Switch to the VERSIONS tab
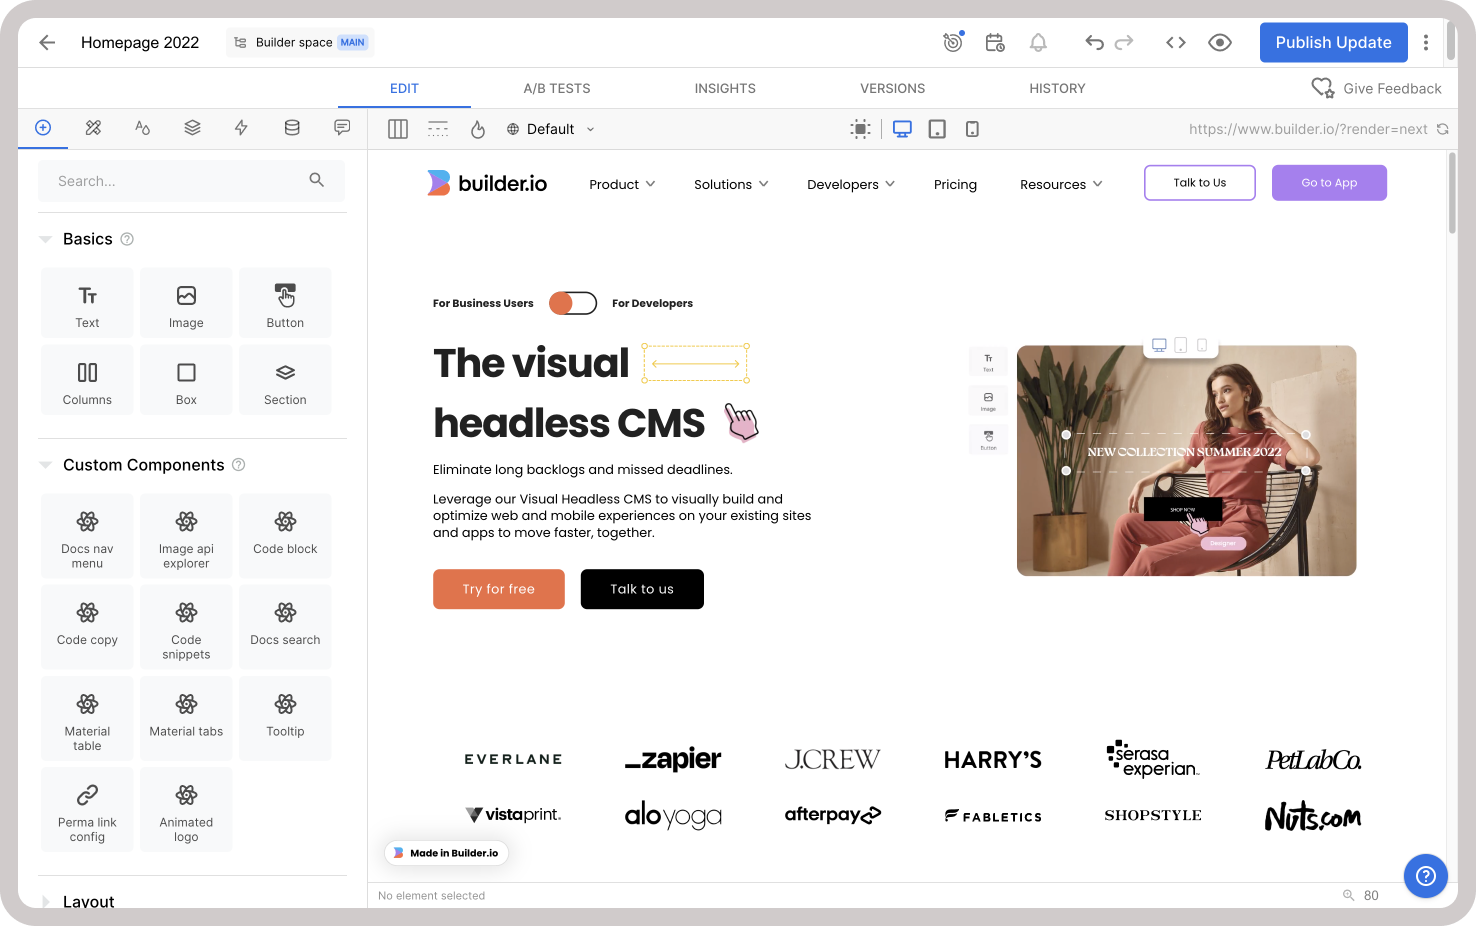This screenshot has height=926, width=1476. [x=893, y=88]
